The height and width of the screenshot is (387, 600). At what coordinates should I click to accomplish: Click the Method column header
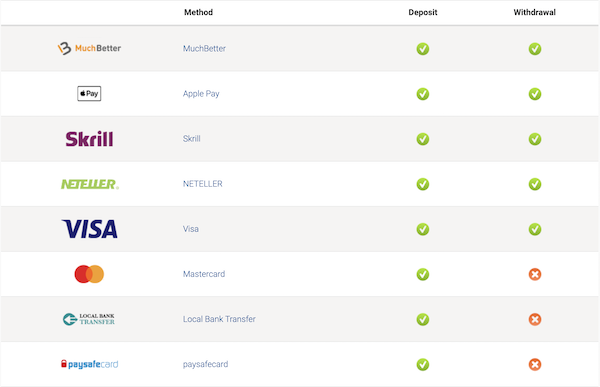click(198, 12)
